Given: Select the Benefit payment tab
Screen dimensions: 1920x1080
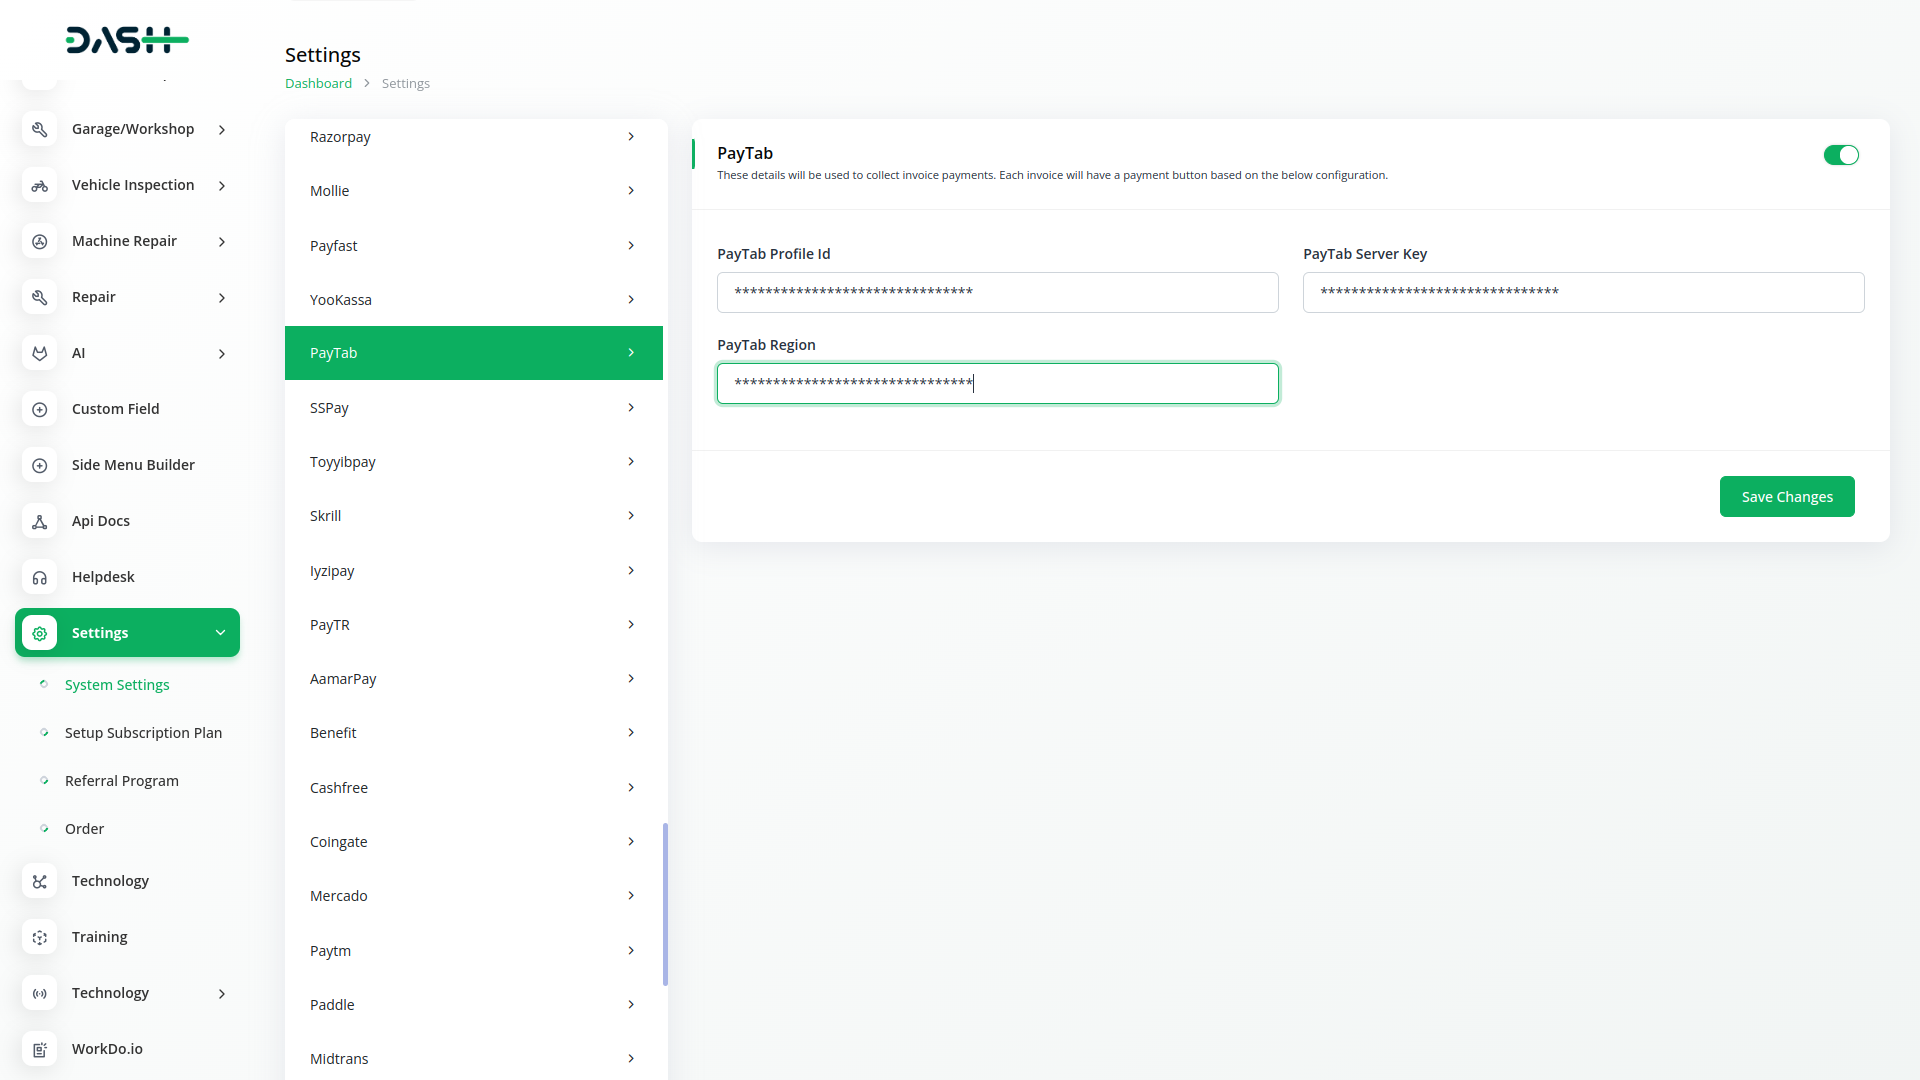Looking at the screenshot, I should [x=474, y=733].
